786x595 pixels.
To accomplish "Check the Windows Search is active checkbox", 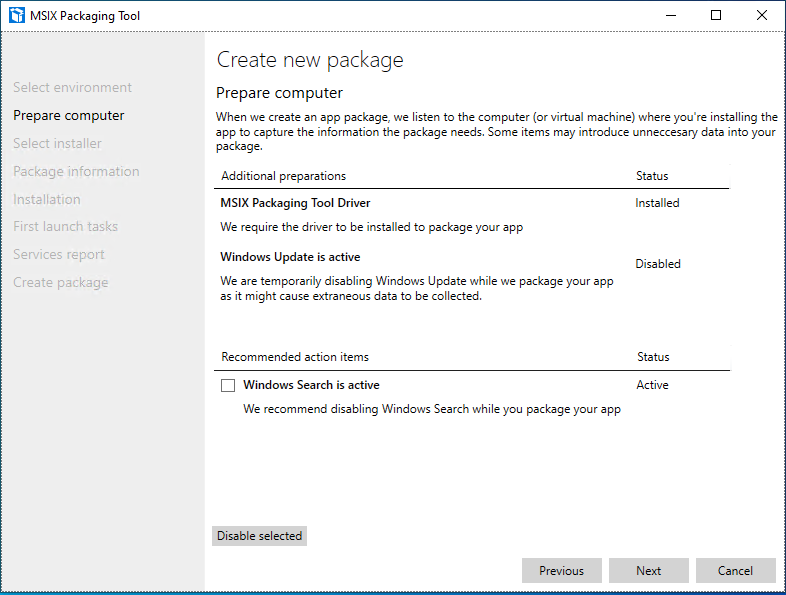I will (x=228, y=385).
